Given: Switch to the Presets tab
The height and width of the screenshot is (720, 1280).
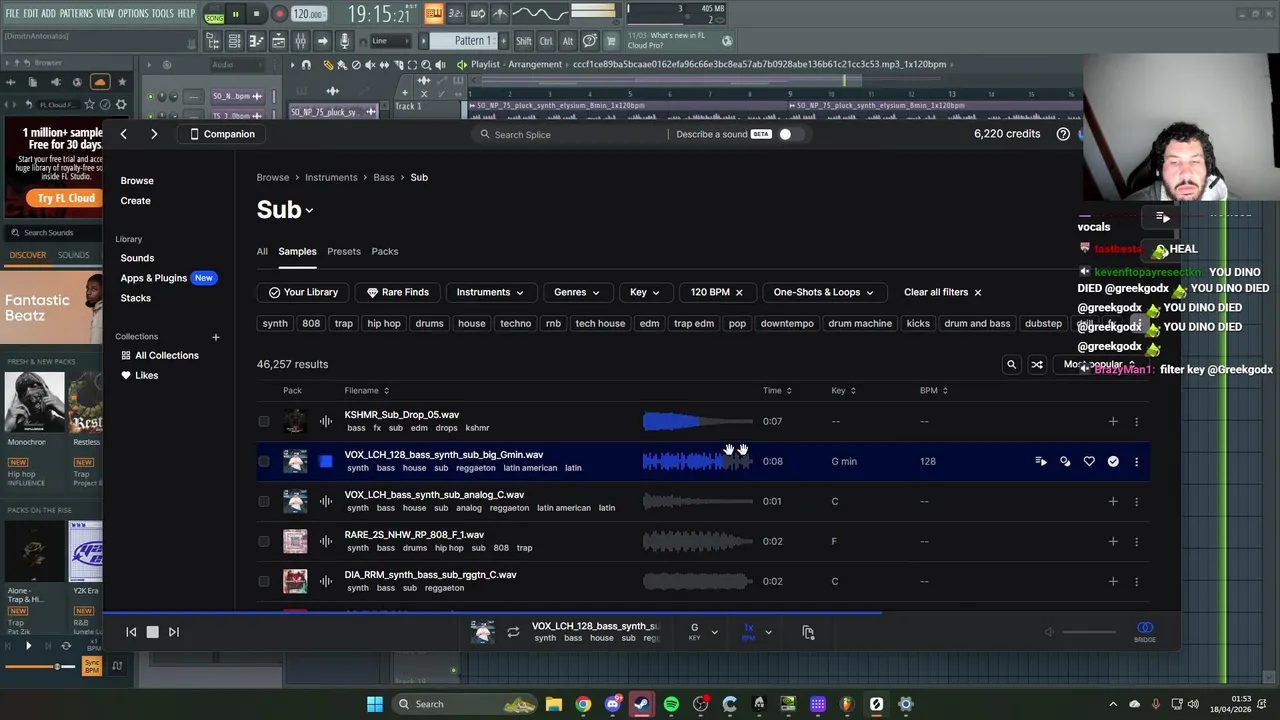Looking at the screenshot, I should (x=344, y=251).
